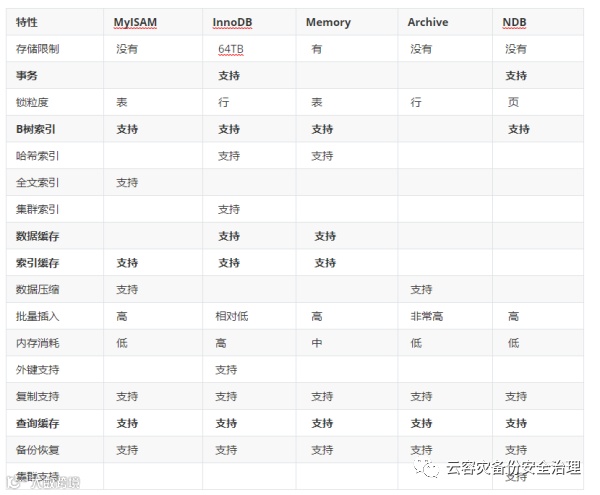The image size is (600, 495).
Task: Click the 备份恢复 row label
Action: coord(38,450)
